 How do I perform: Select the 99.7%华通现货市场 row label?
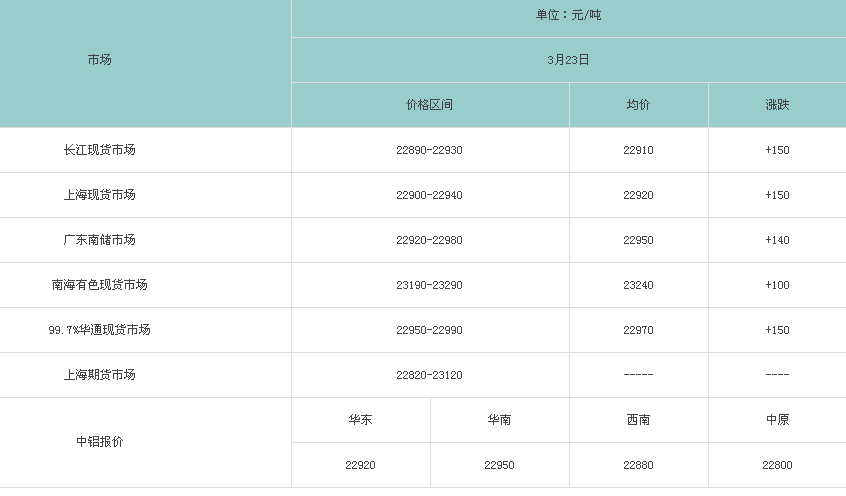pyautogui.click(x=100, y=330)
